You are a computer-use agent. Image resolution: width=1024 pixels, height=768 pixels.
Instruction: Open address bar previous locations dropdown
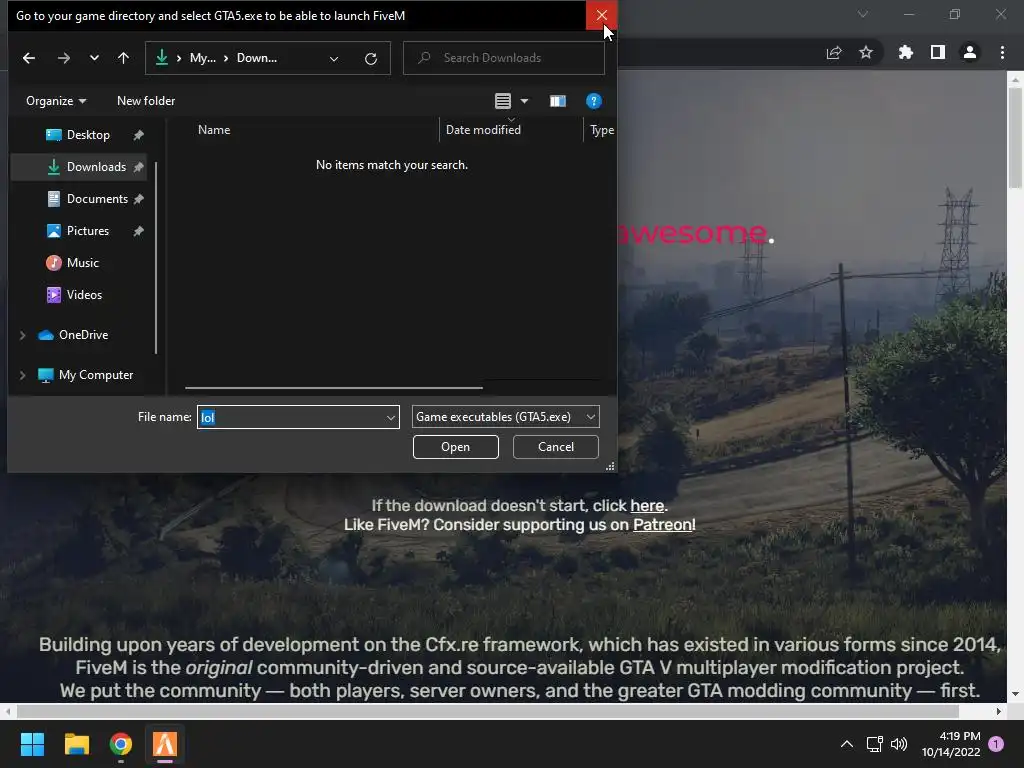334,59
